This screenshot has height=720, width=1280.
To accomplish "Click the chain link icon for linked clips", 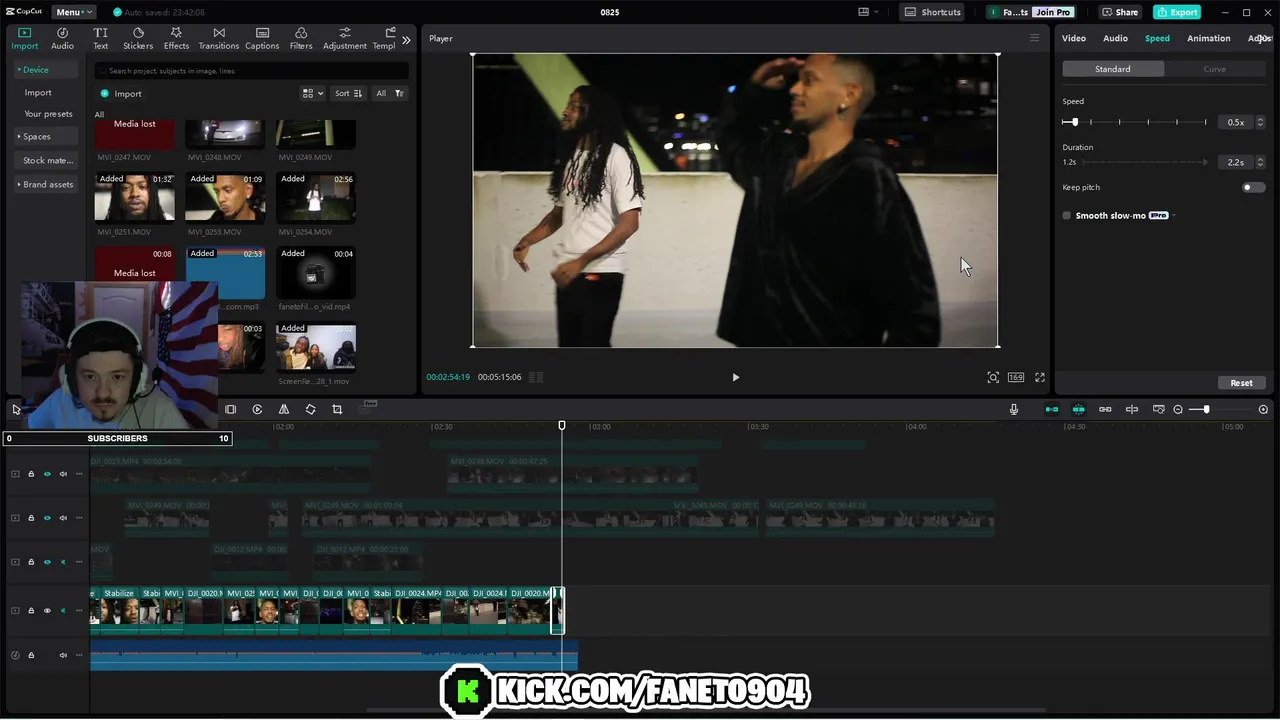I will coord(1105,409).
